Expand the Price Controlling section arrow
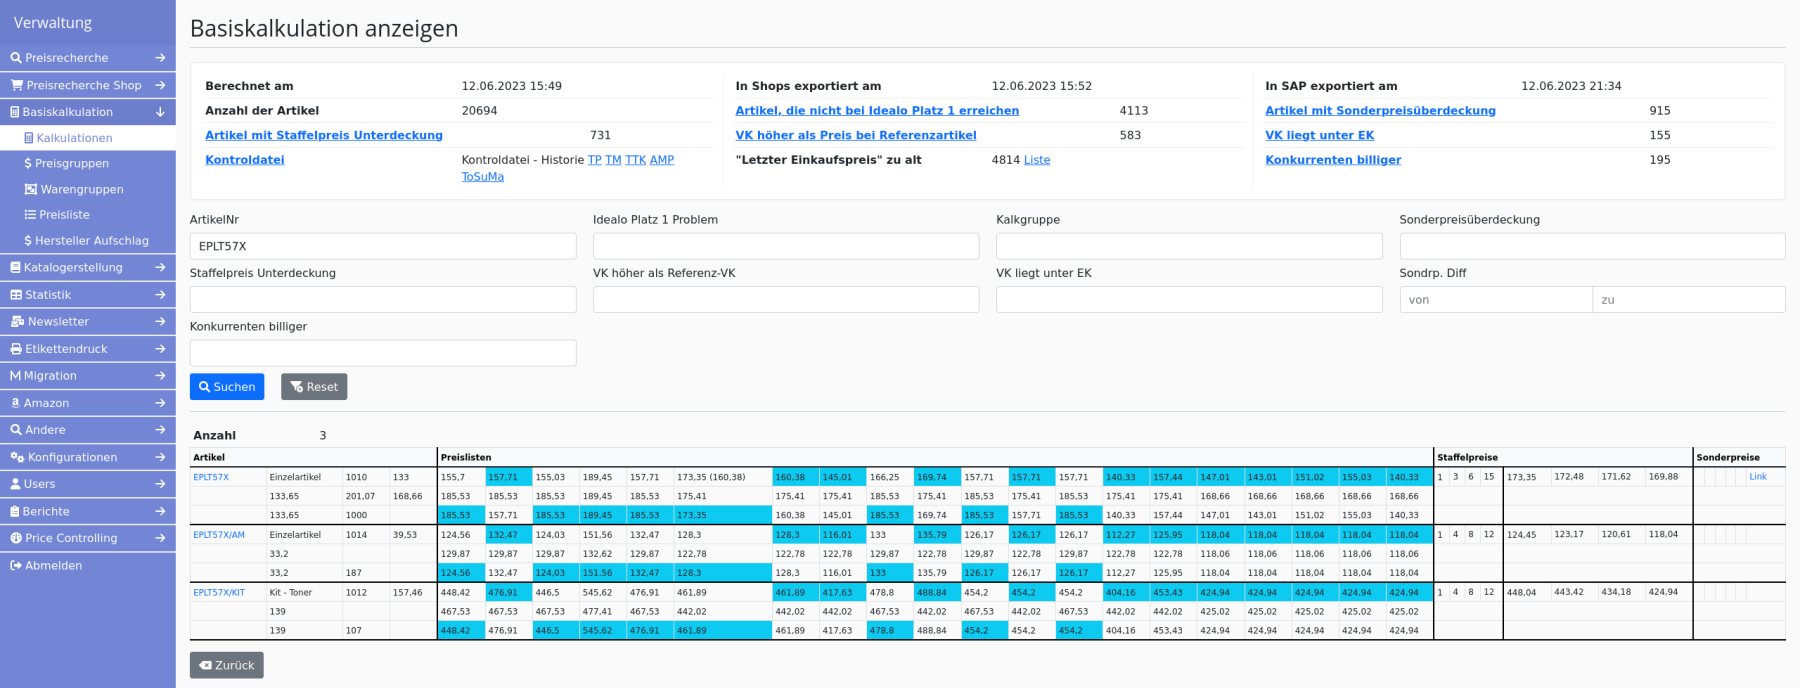The width and height of the screenshot is (1800, 688). pyautogui.click(x=160, y=538)
